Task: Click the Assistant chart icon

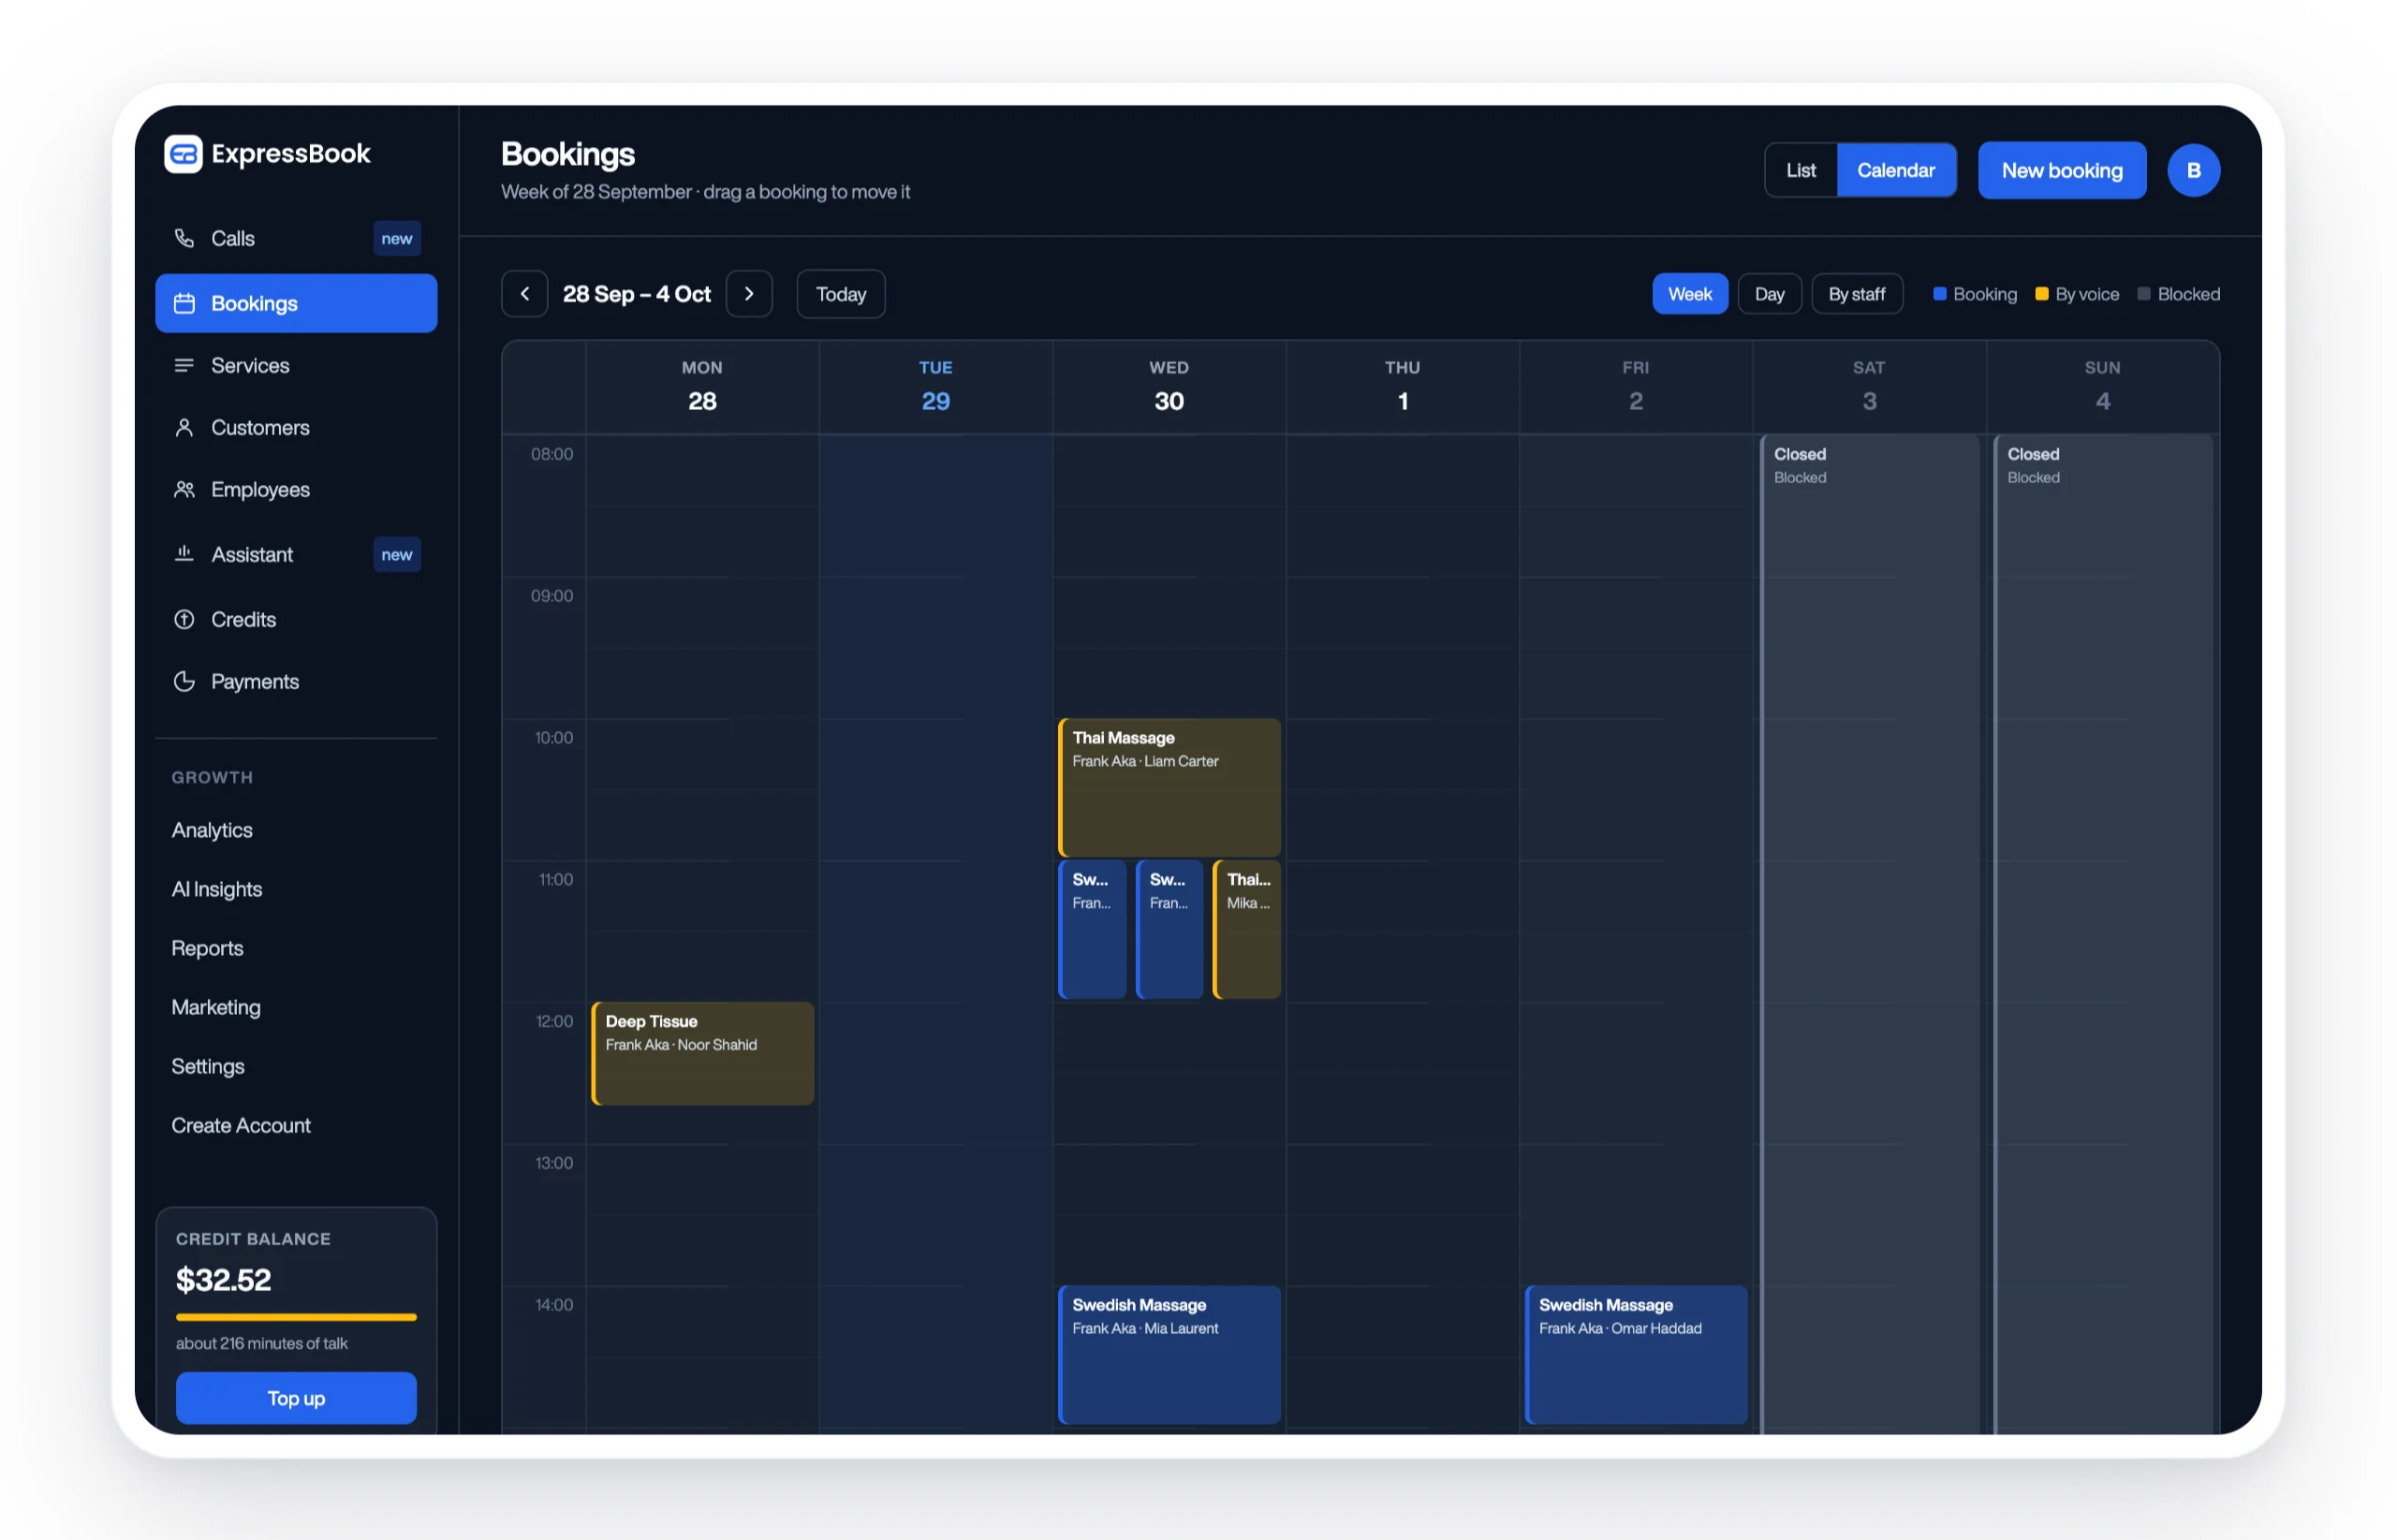Action: click(x=184, y=553)
